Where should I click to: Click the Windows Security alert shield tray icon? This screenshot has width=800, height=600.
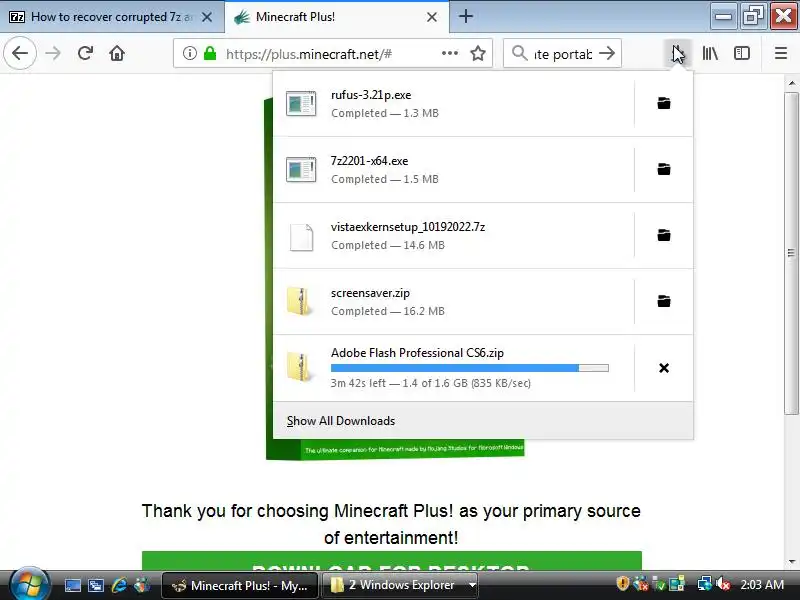click(622, 583)
